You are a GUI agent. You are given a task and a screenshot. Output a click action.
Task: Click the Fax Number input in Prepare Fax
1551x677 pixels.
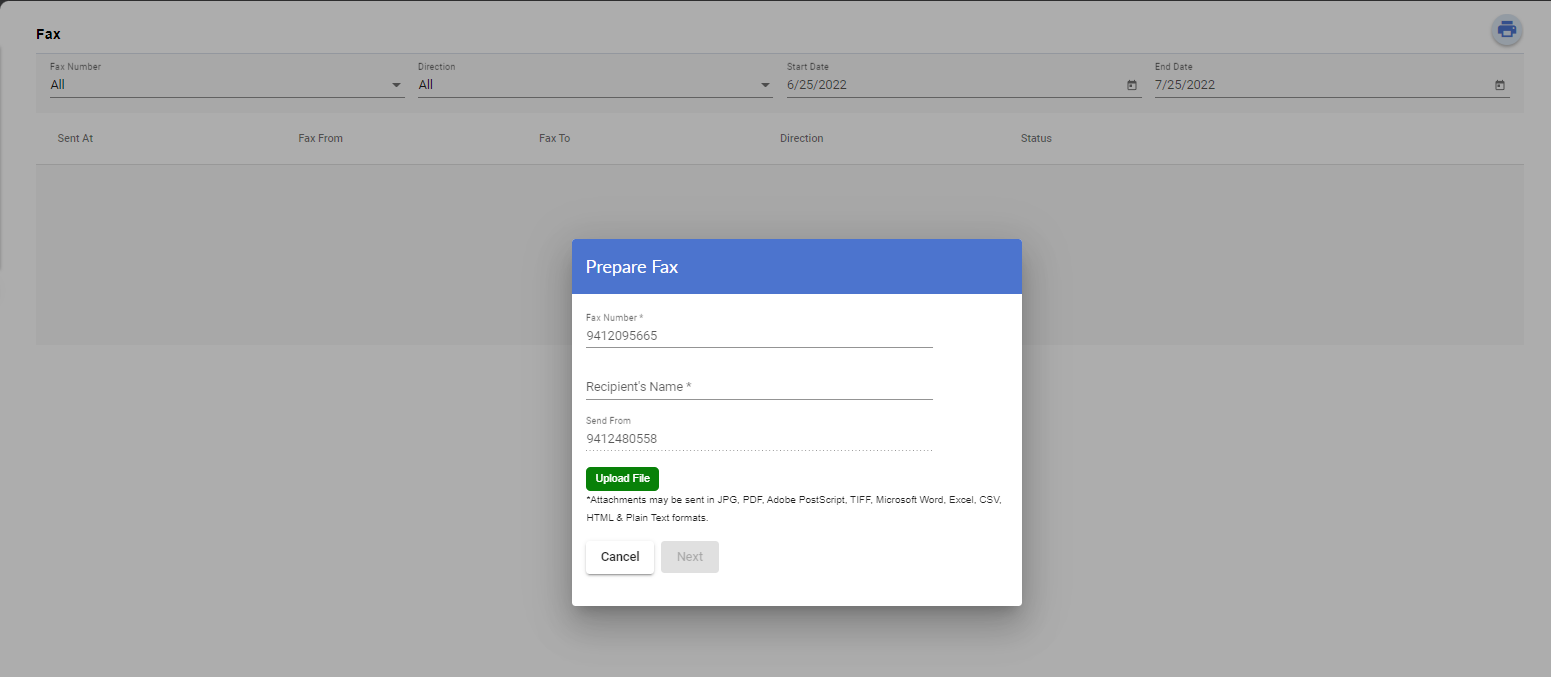coord(759,336)
